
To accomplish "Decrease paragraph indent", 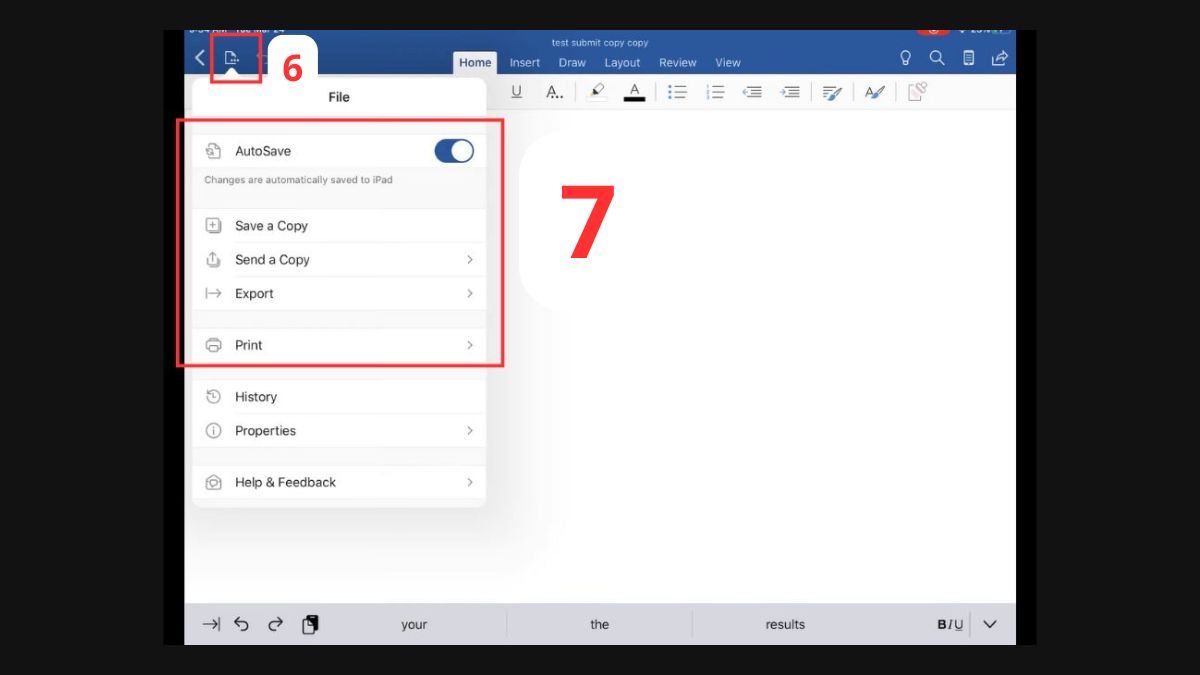I will (752, 92).
